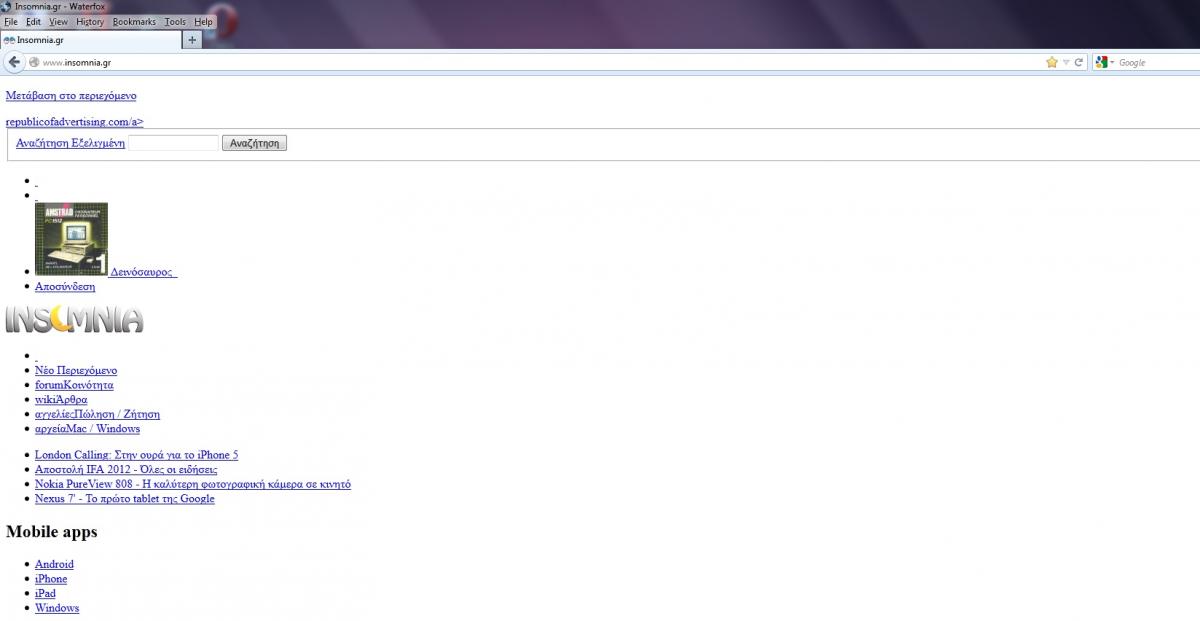Image resolution: width=1200 pixels, height=621 pixels.
Task: Open the Νέο Περιεχόμενο link
Action: [x=76, y=370]
